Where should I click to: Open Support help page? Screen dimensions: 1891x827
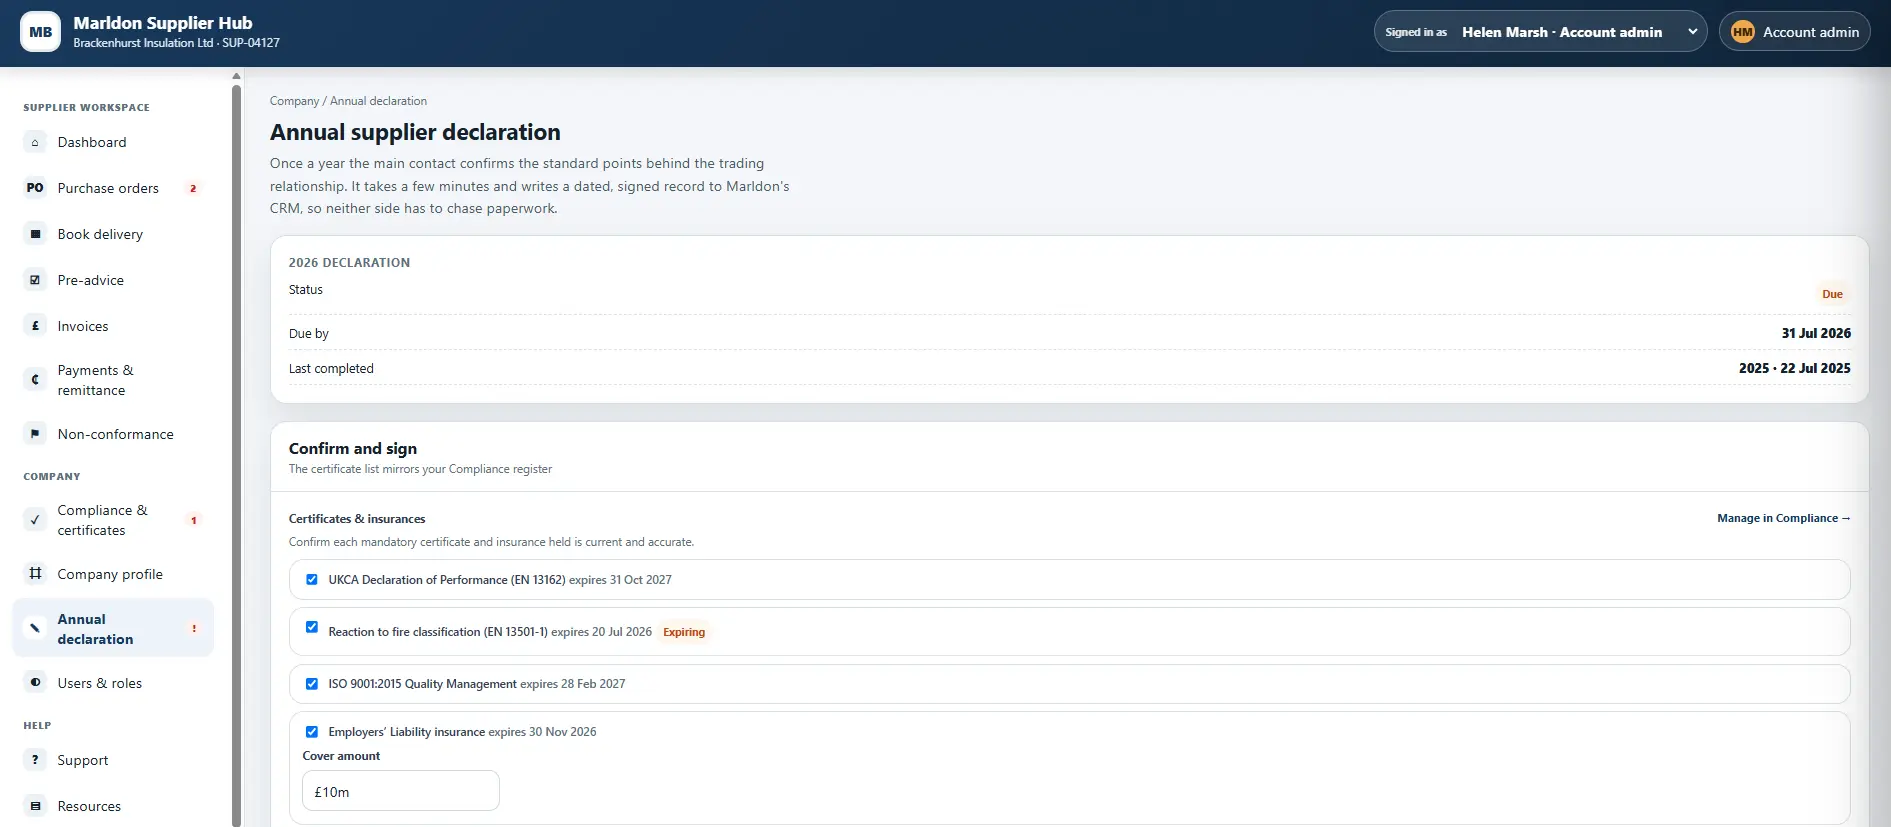(113, 760)
